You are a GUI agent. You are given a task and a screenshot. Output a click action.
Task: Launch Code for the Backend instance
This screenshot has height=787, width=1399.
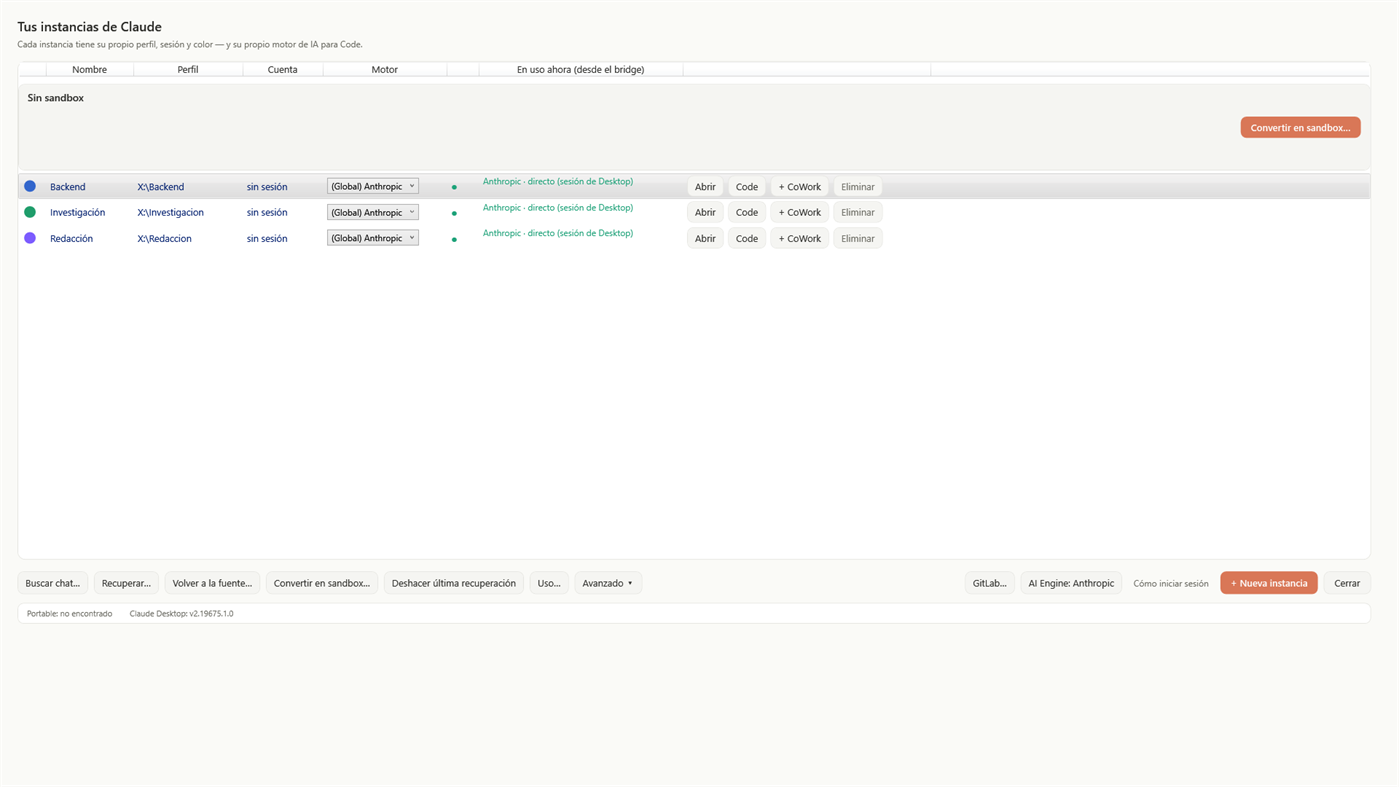pos(747,187)
